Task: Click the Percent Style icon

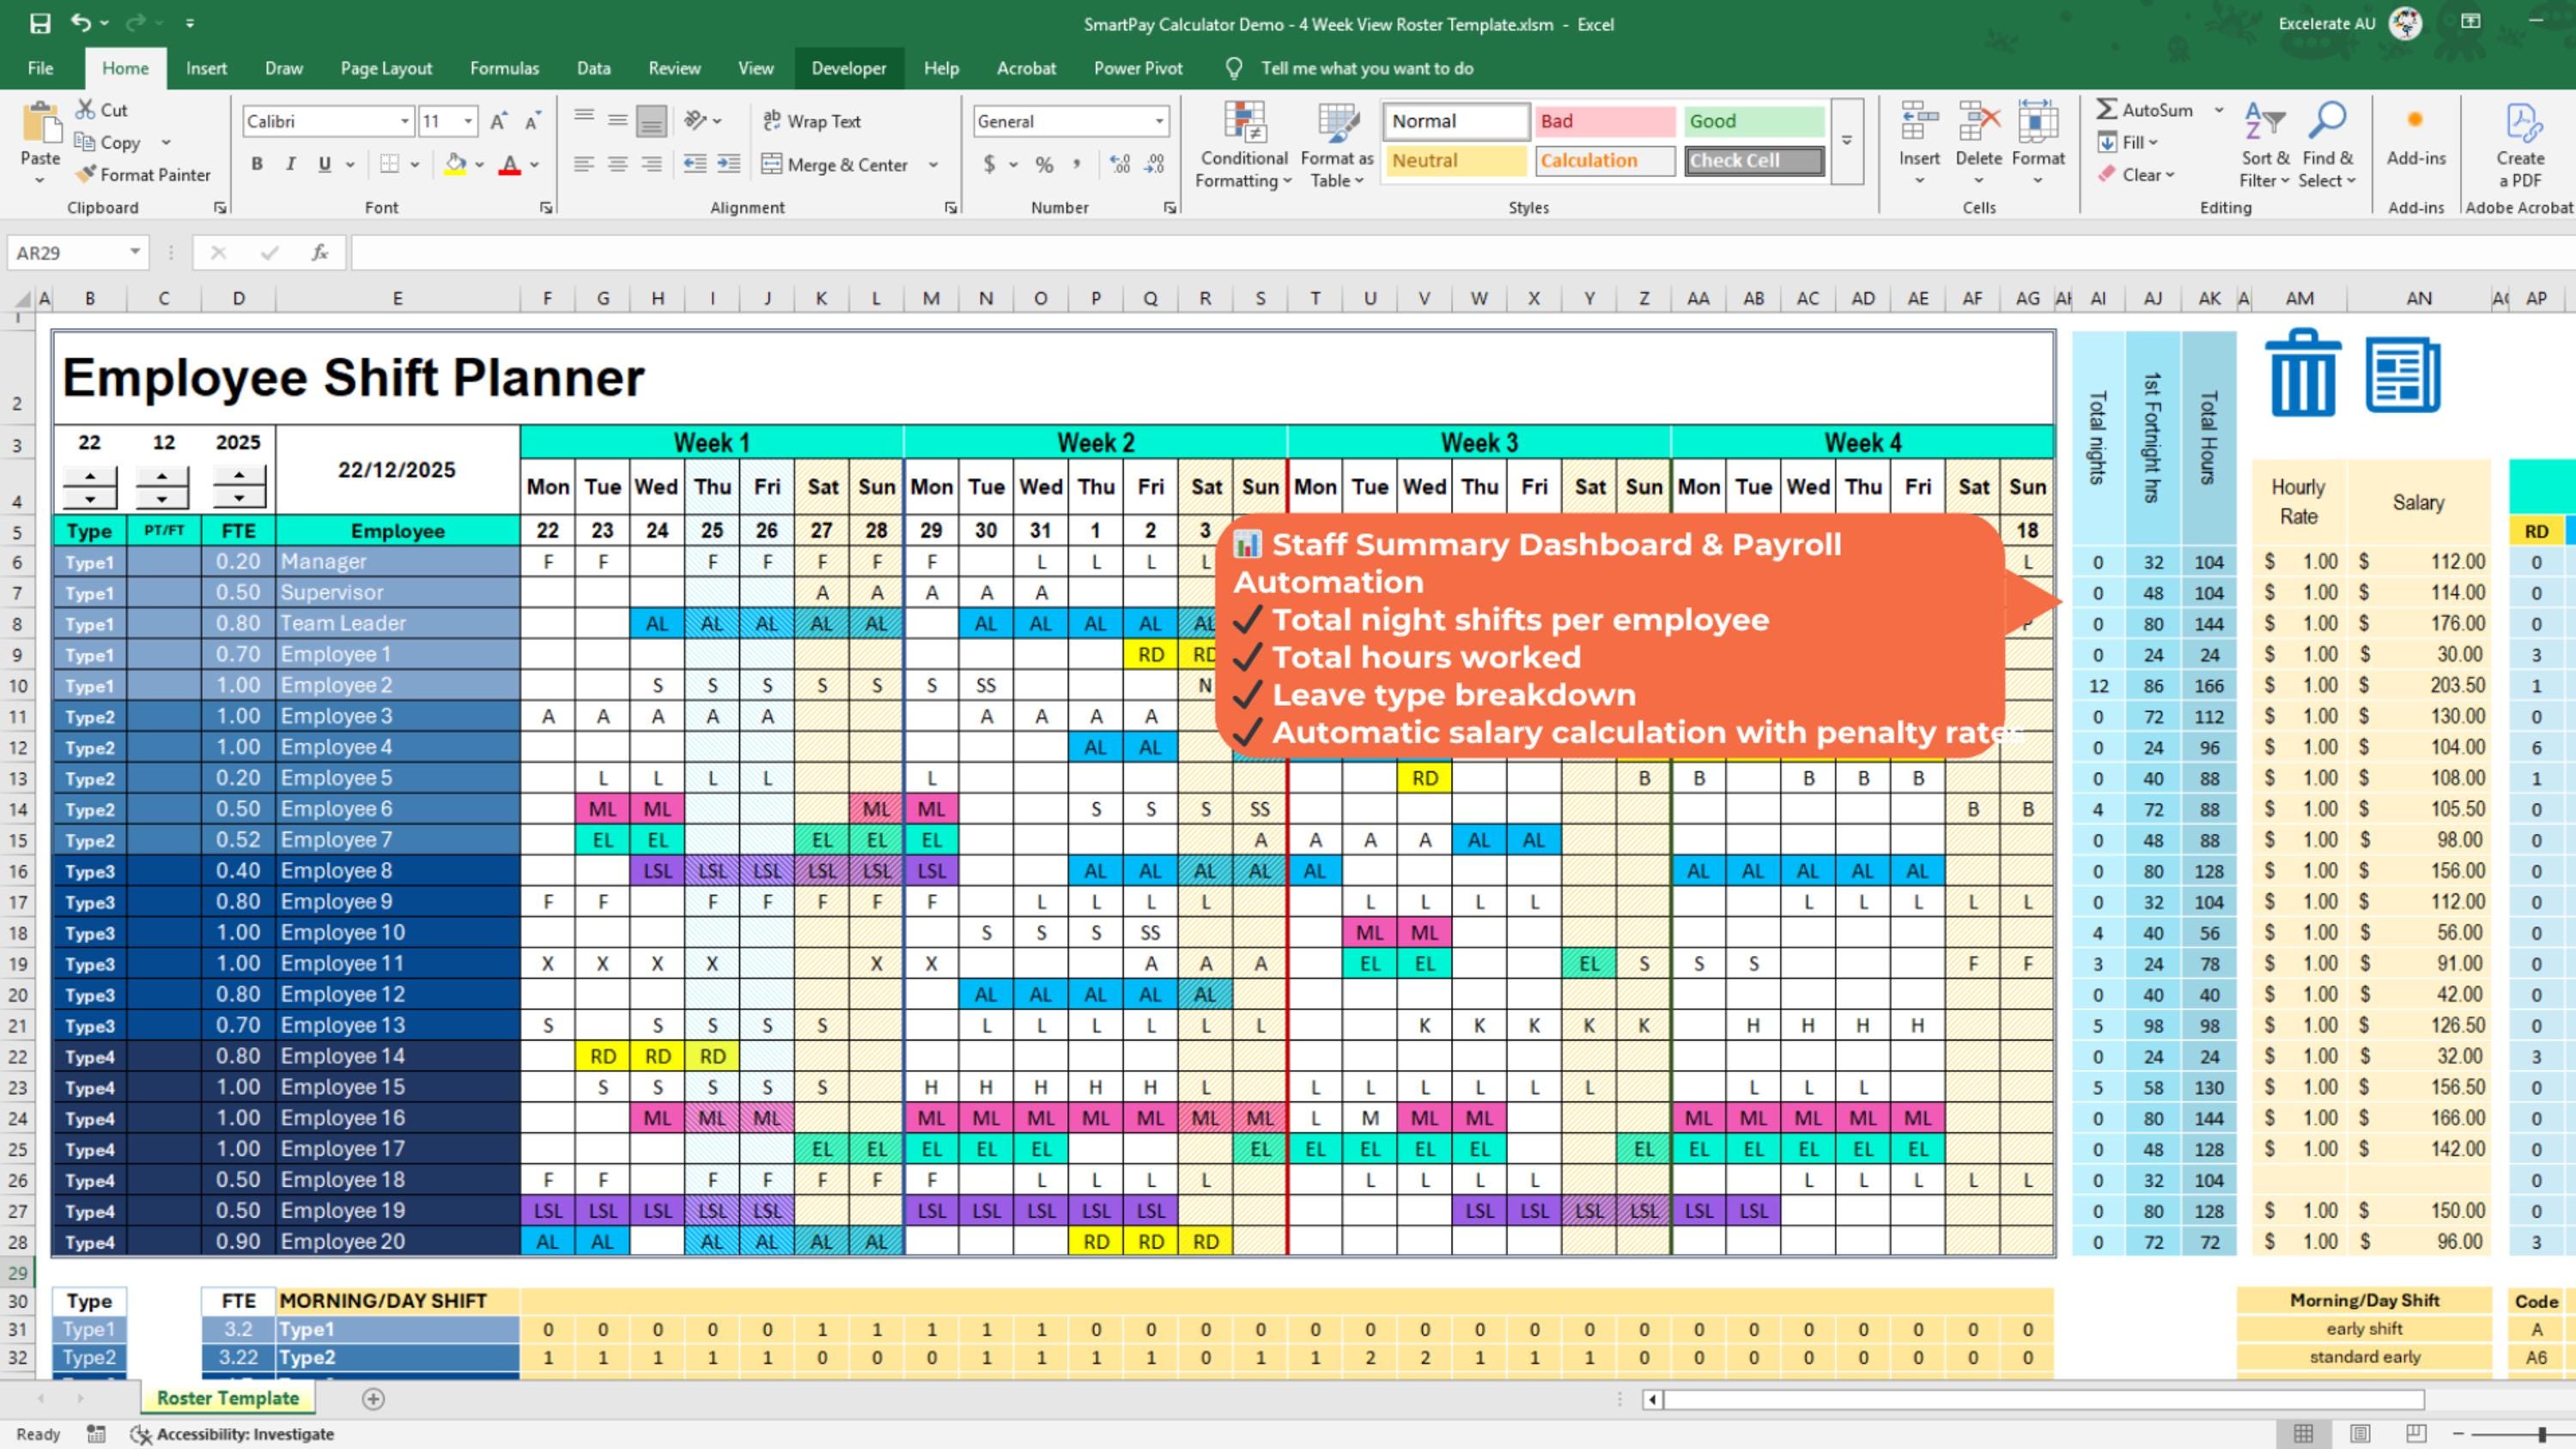Action: pyautogui.click(x=1044, y=164)
